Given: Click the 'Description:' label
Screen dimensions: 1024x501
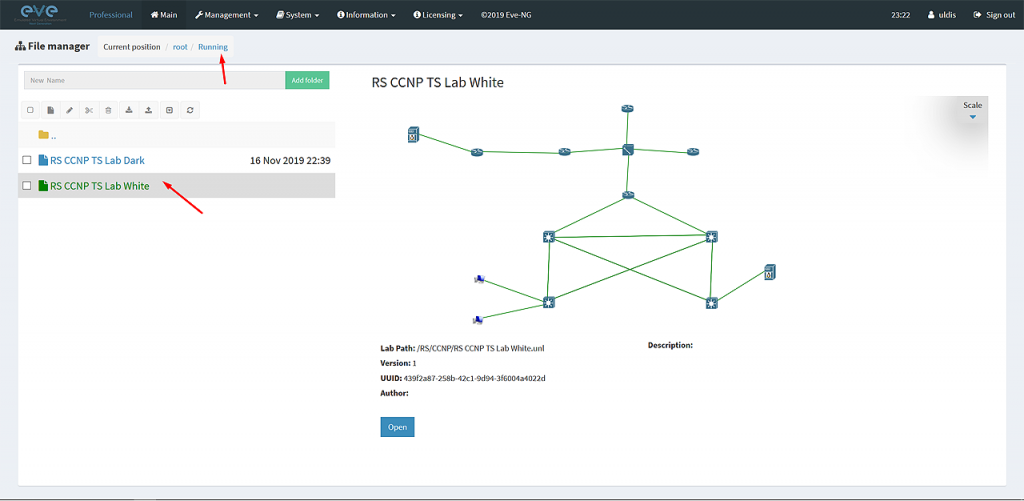Looking at the screenshot, I should (670, 345).
